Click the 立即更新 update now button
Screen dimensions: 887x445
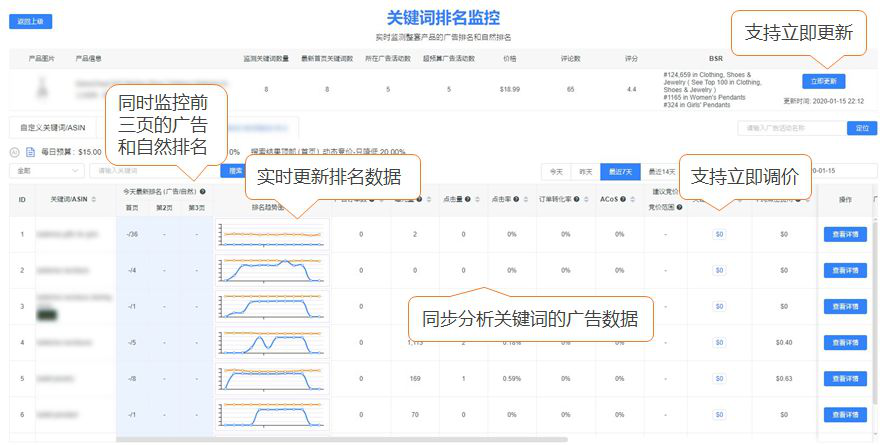(823, 81)
